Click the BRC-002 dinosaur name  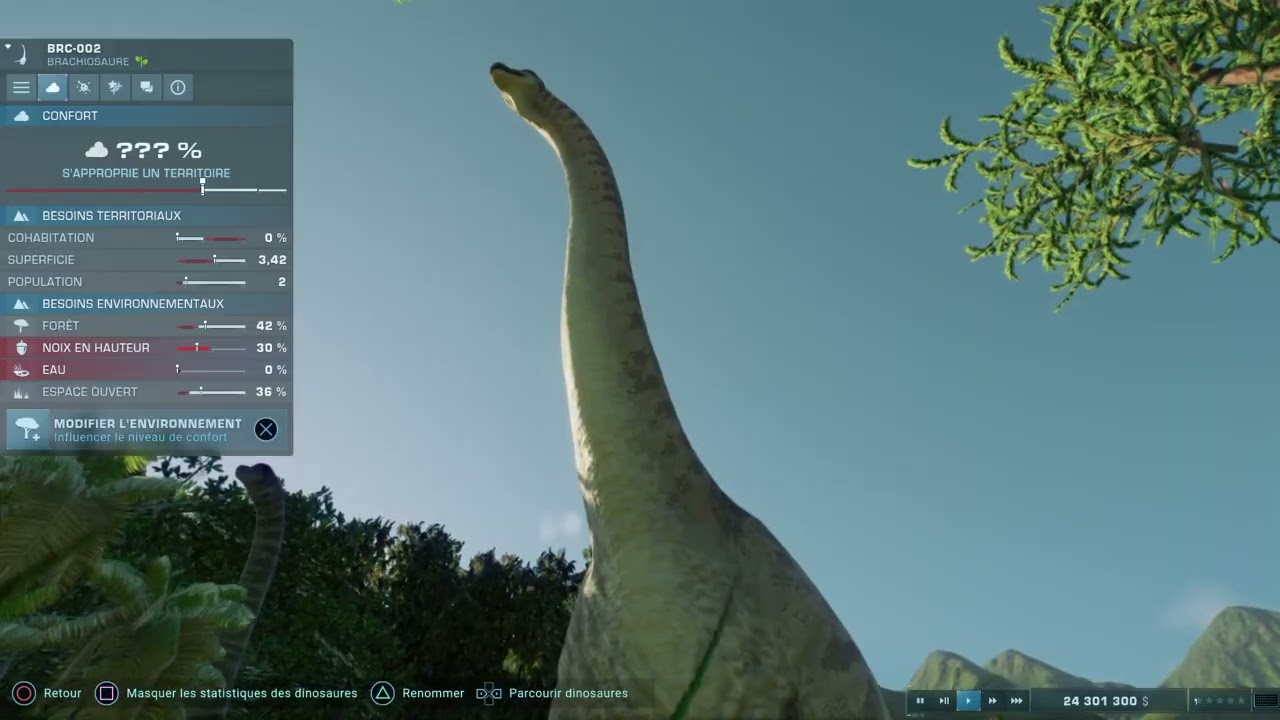pos(74,48)
